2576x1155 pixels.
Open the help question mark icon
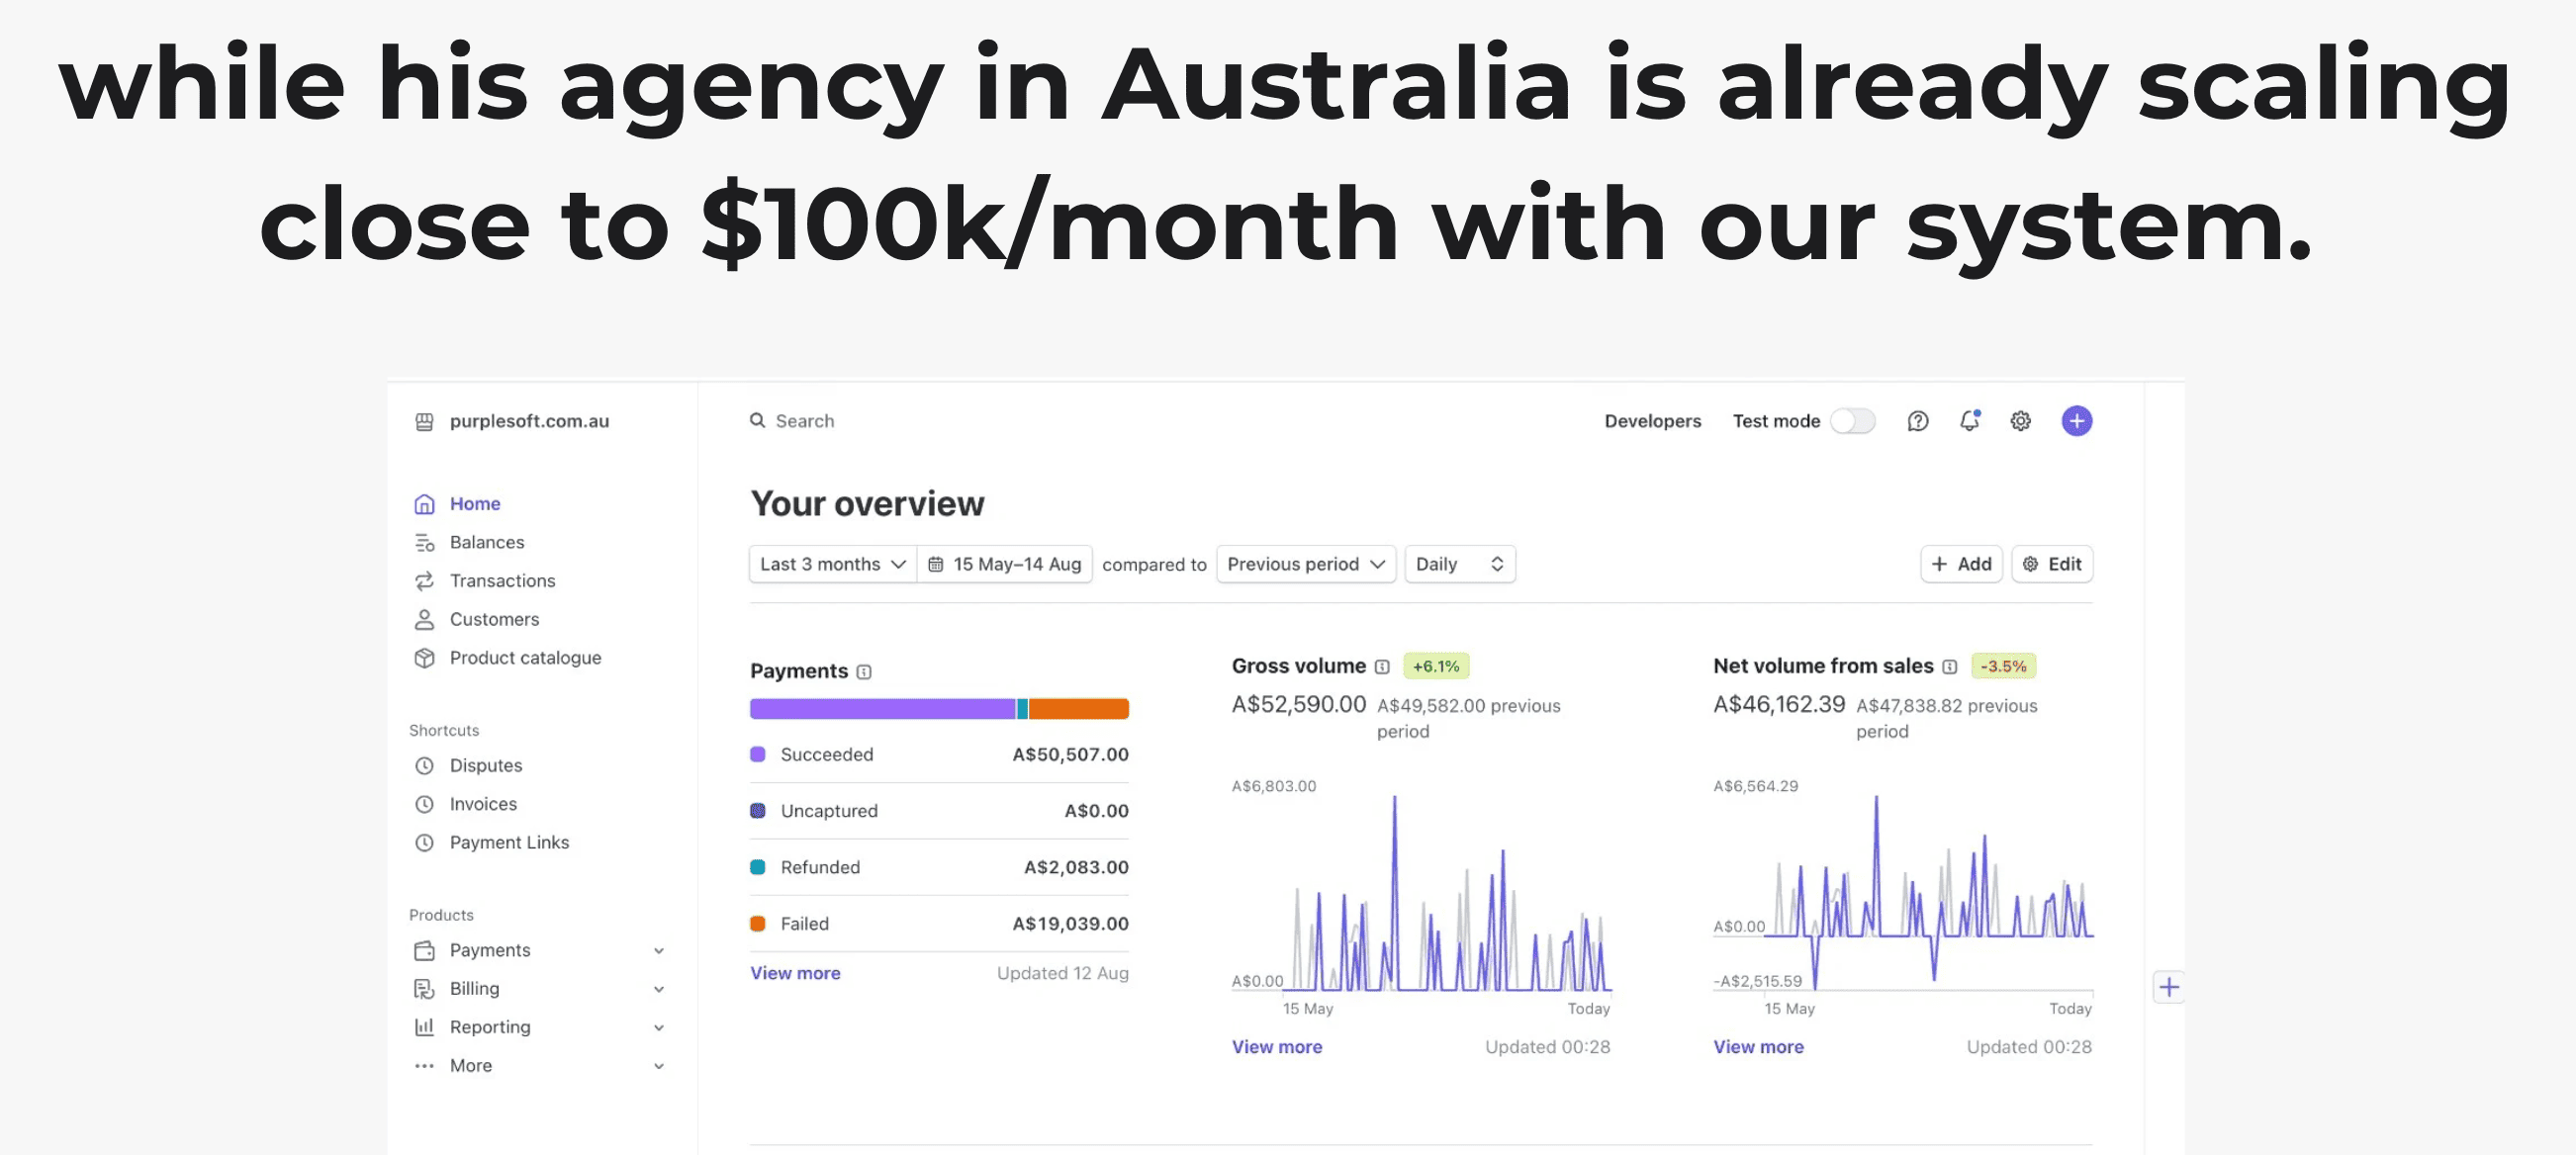point(1917,421)
